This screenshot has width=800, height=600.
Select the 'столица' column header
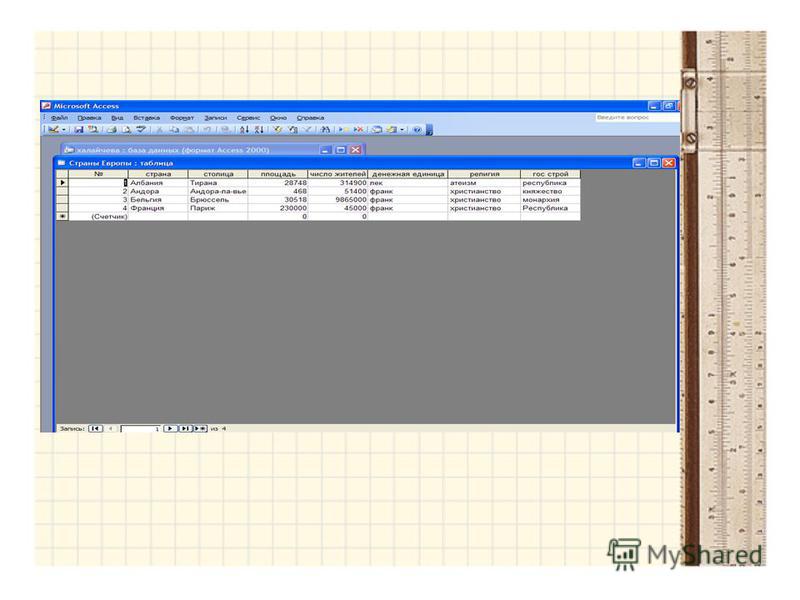click(x=218, y=174)
